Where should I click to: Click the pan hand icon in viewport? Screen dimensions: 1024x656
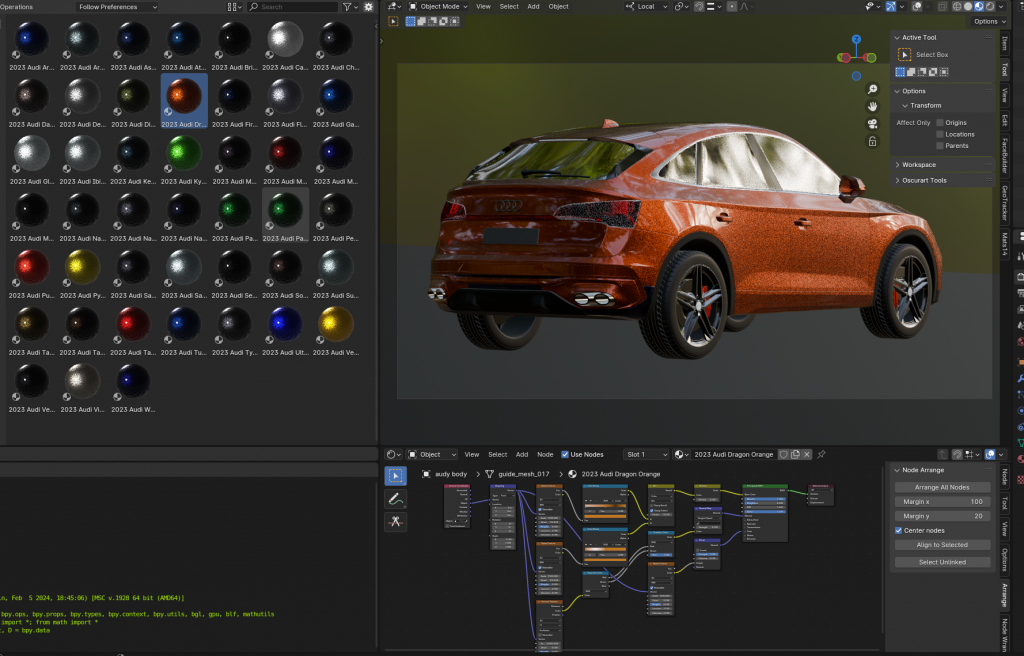[873, 106]
